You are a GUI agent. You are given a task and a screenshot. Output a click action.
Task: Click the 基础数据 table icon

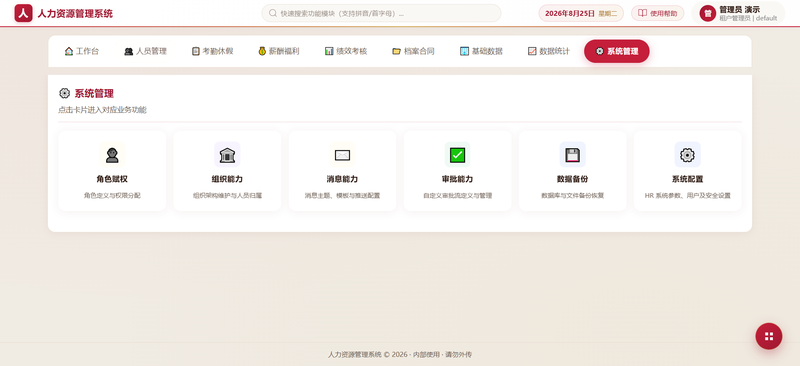pos(464,51)
